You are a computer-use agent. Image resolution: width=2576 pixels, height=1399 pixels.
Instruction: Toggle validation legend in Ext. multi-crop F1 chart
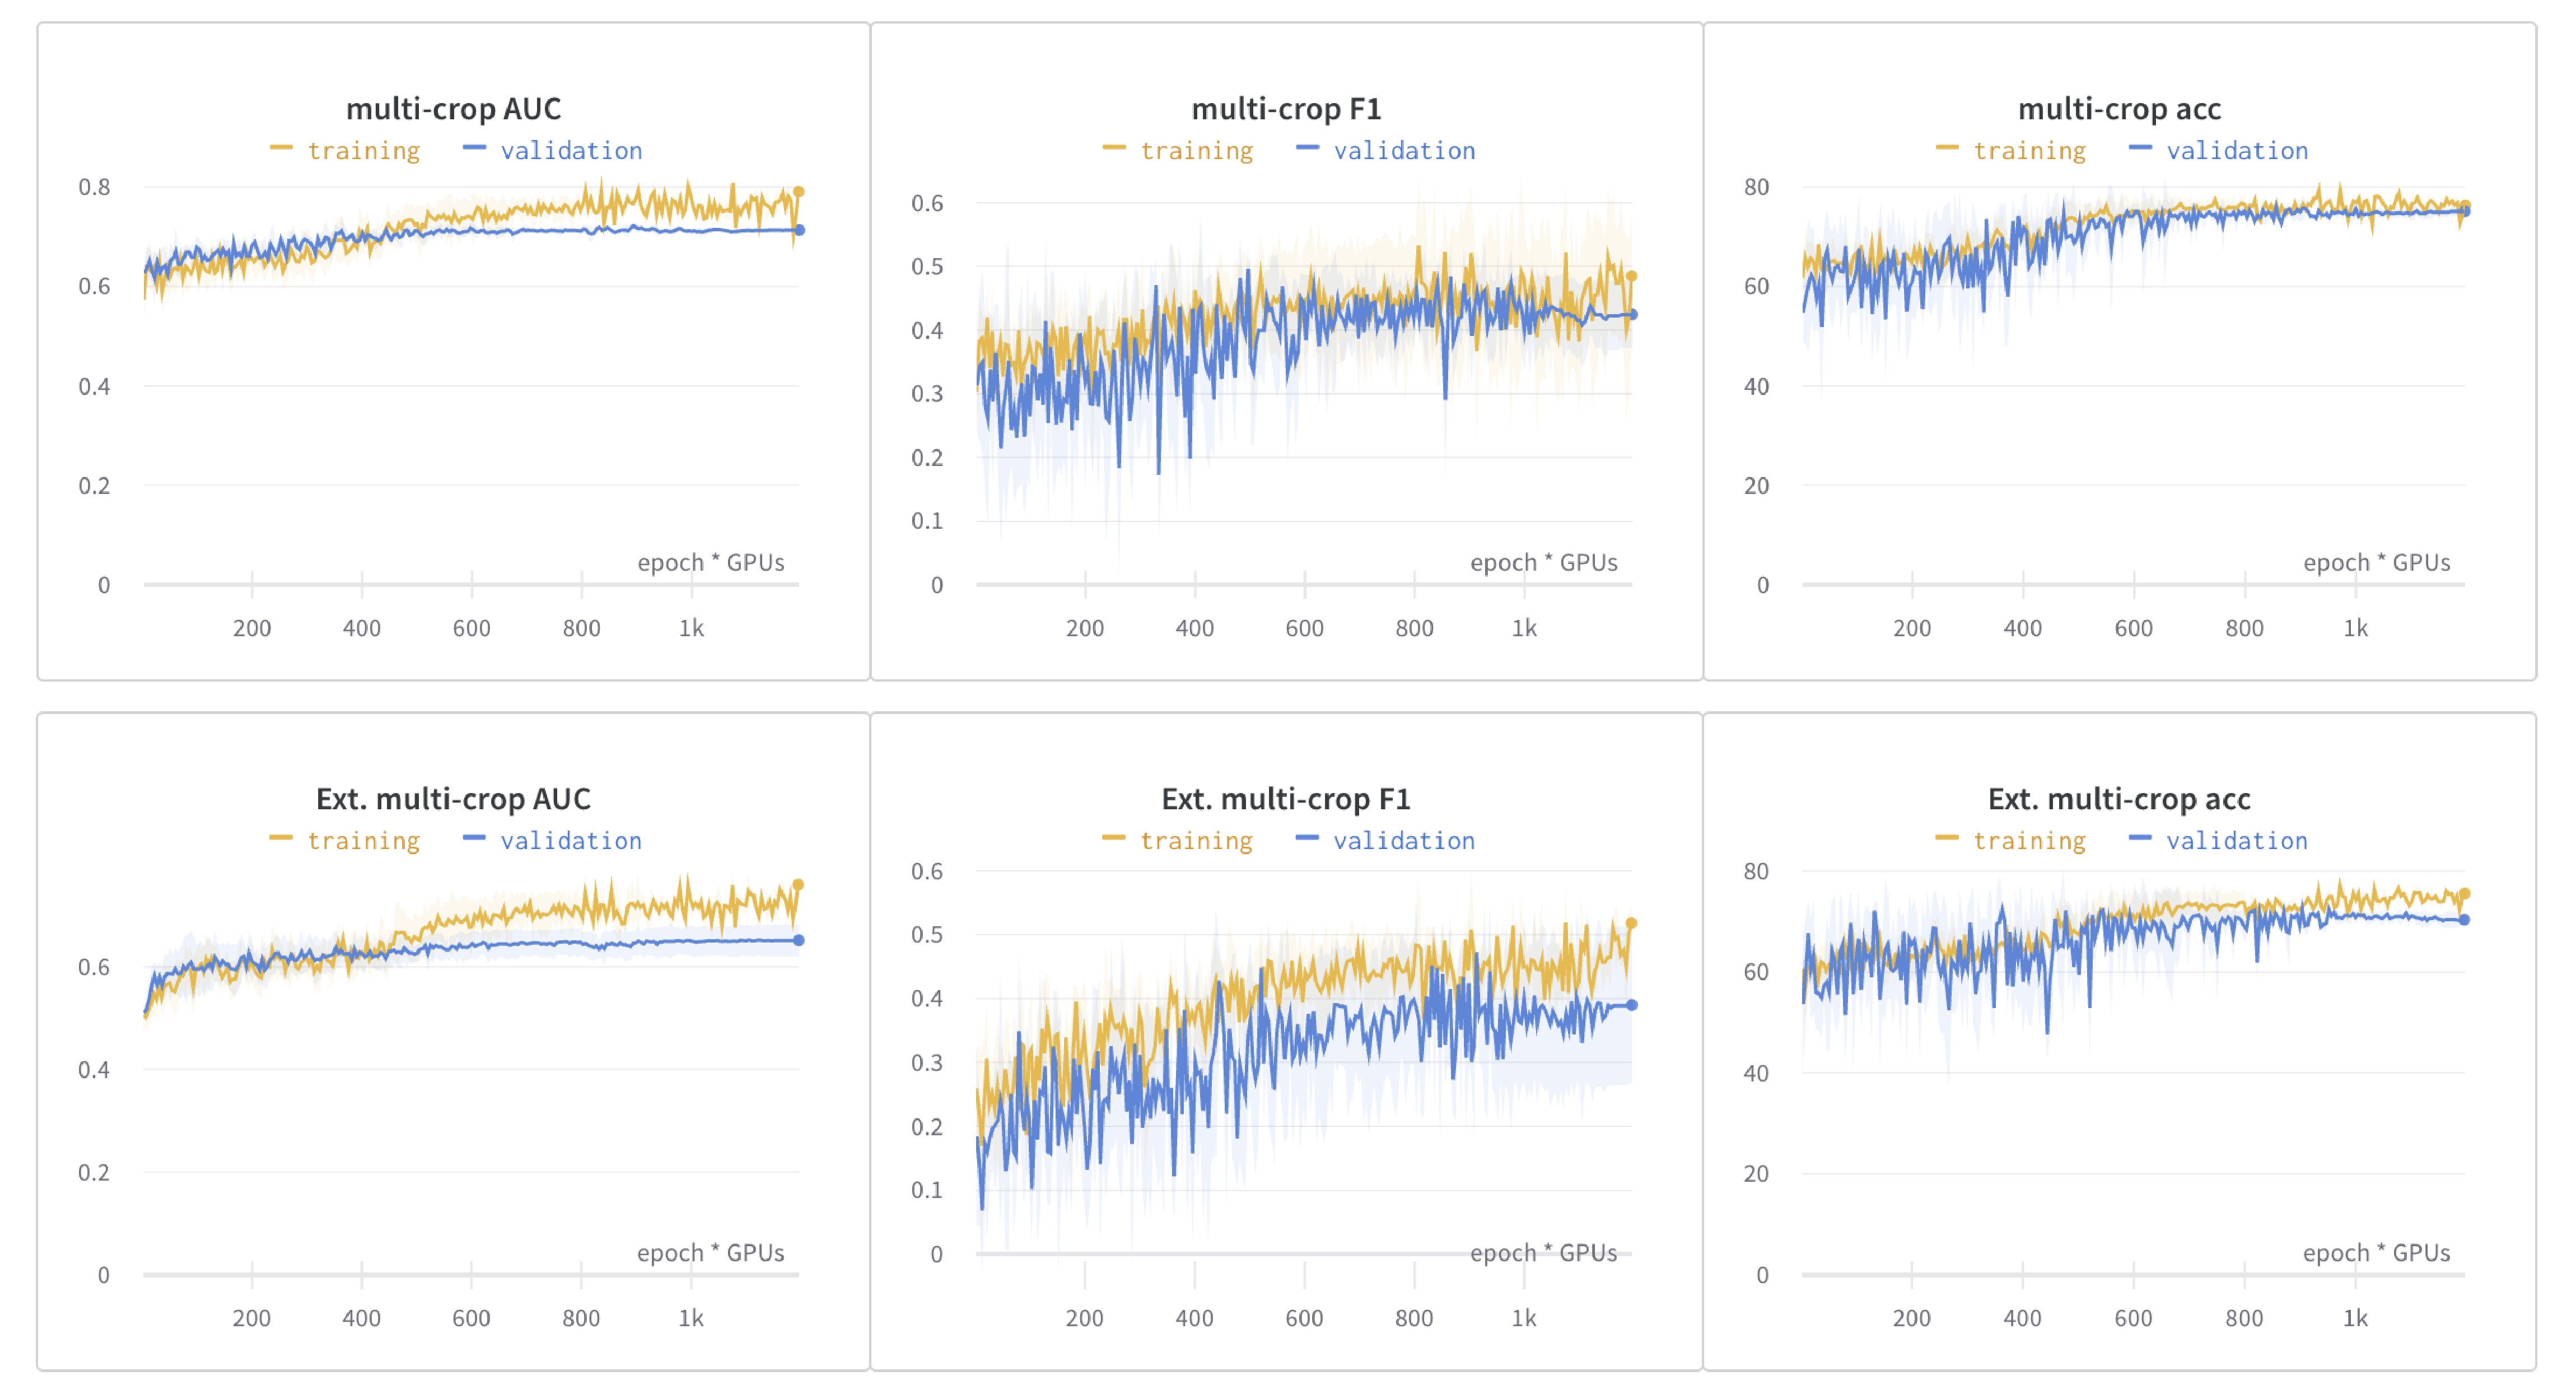[1386, 840]
